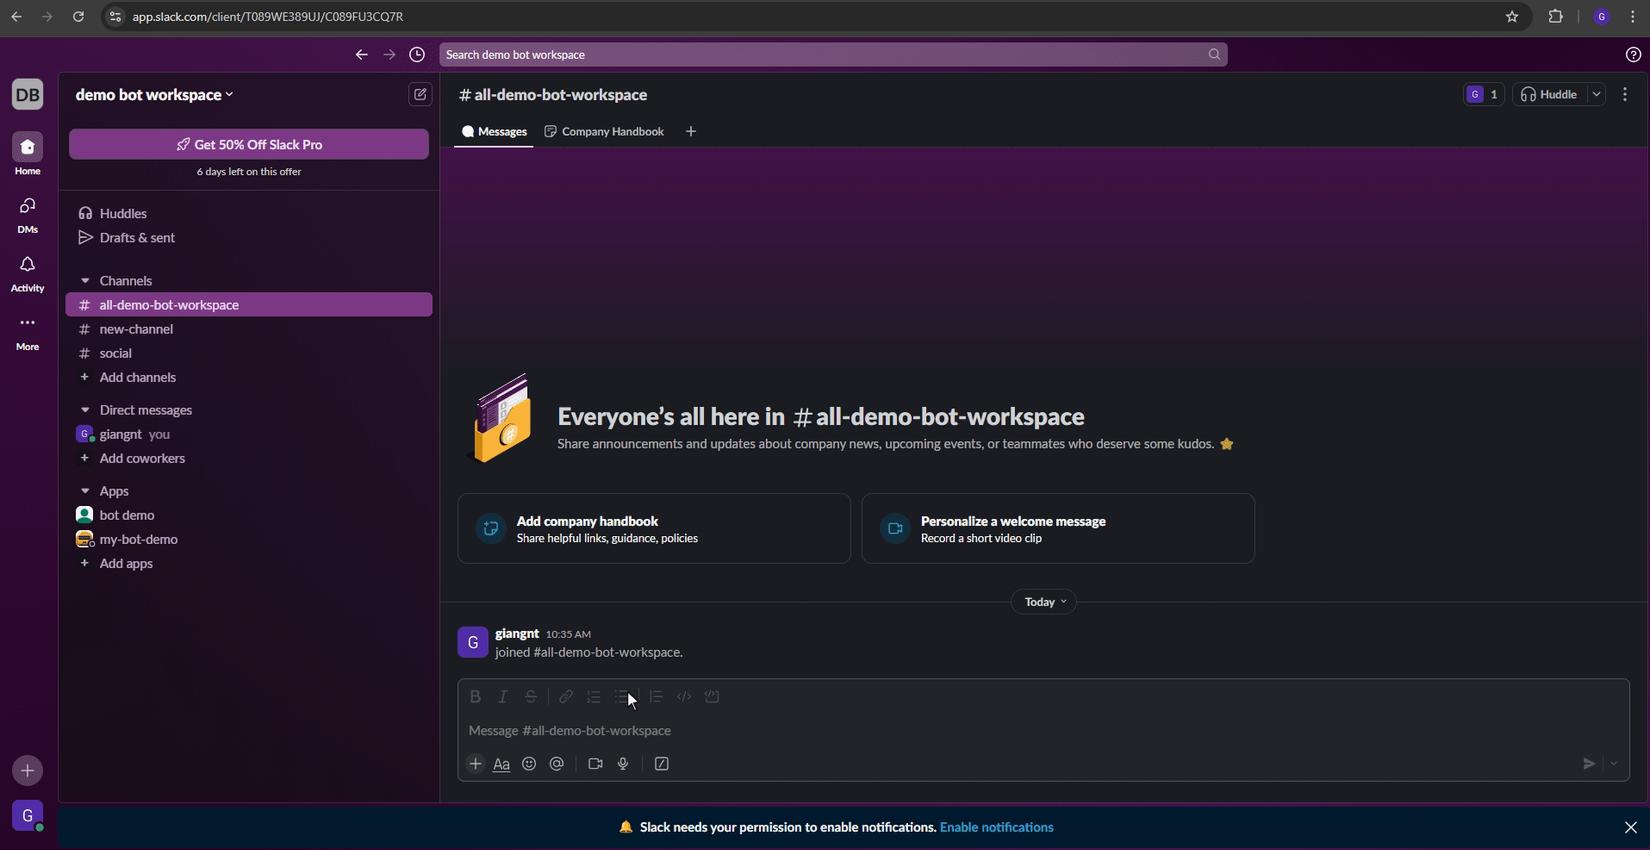Click the plus attach button in composer
The image size is (1650, 850).
point(475,764)
